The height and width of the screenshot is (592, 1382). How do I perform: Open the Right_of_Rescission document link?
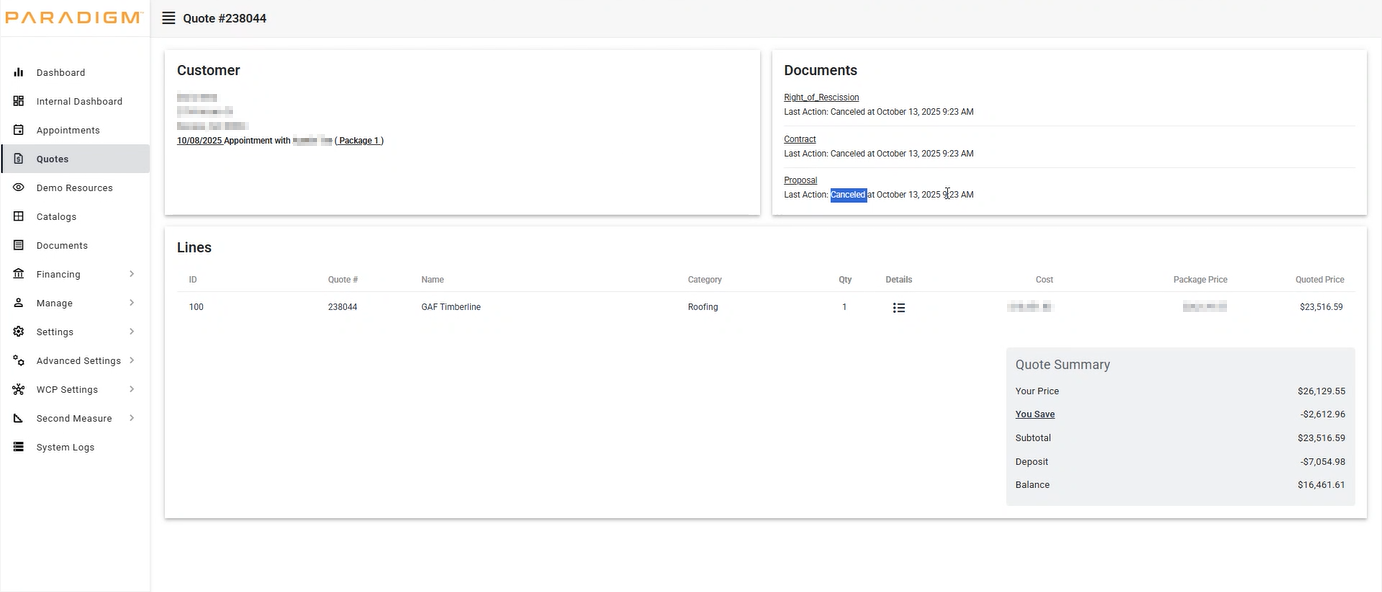coord(821,97)
